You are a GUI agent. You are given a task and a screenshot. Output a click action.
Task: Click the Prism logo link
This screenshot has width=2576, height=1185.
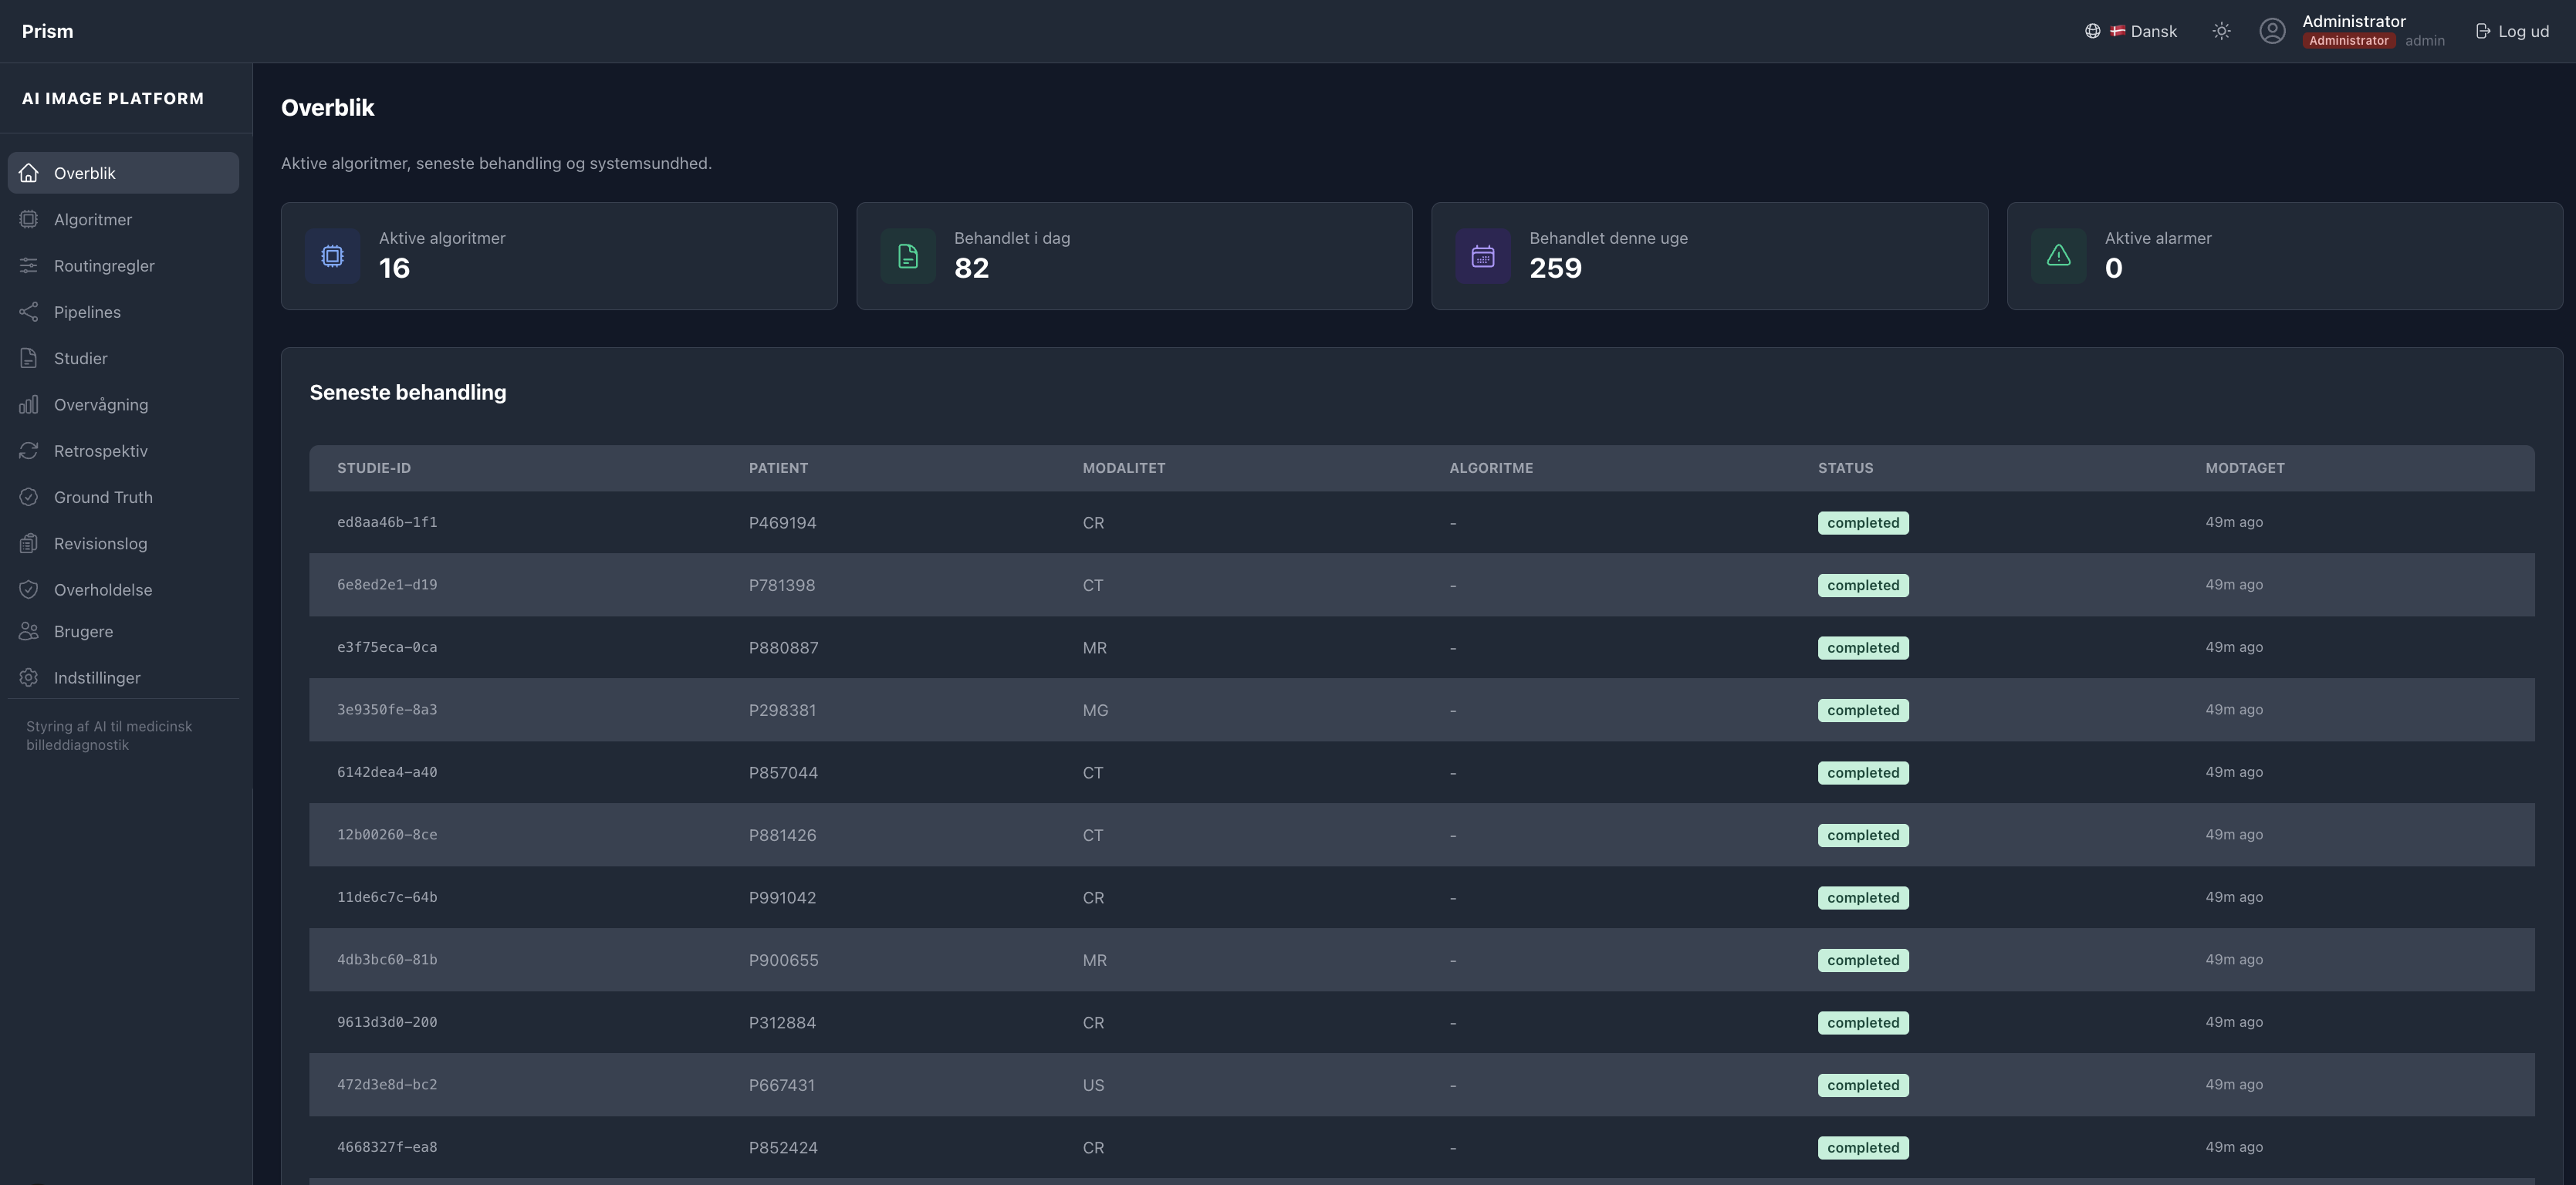[x=47, y=31]
